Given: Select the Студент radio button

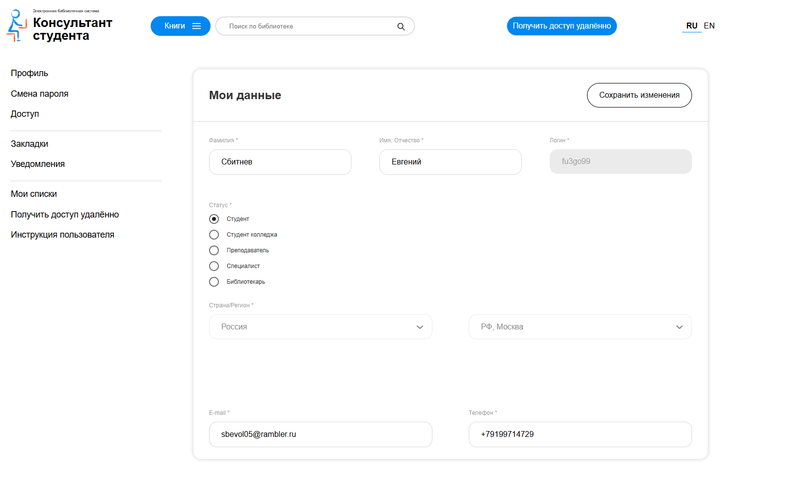Looking at the screenshot, I should click(x=214, y=219).
